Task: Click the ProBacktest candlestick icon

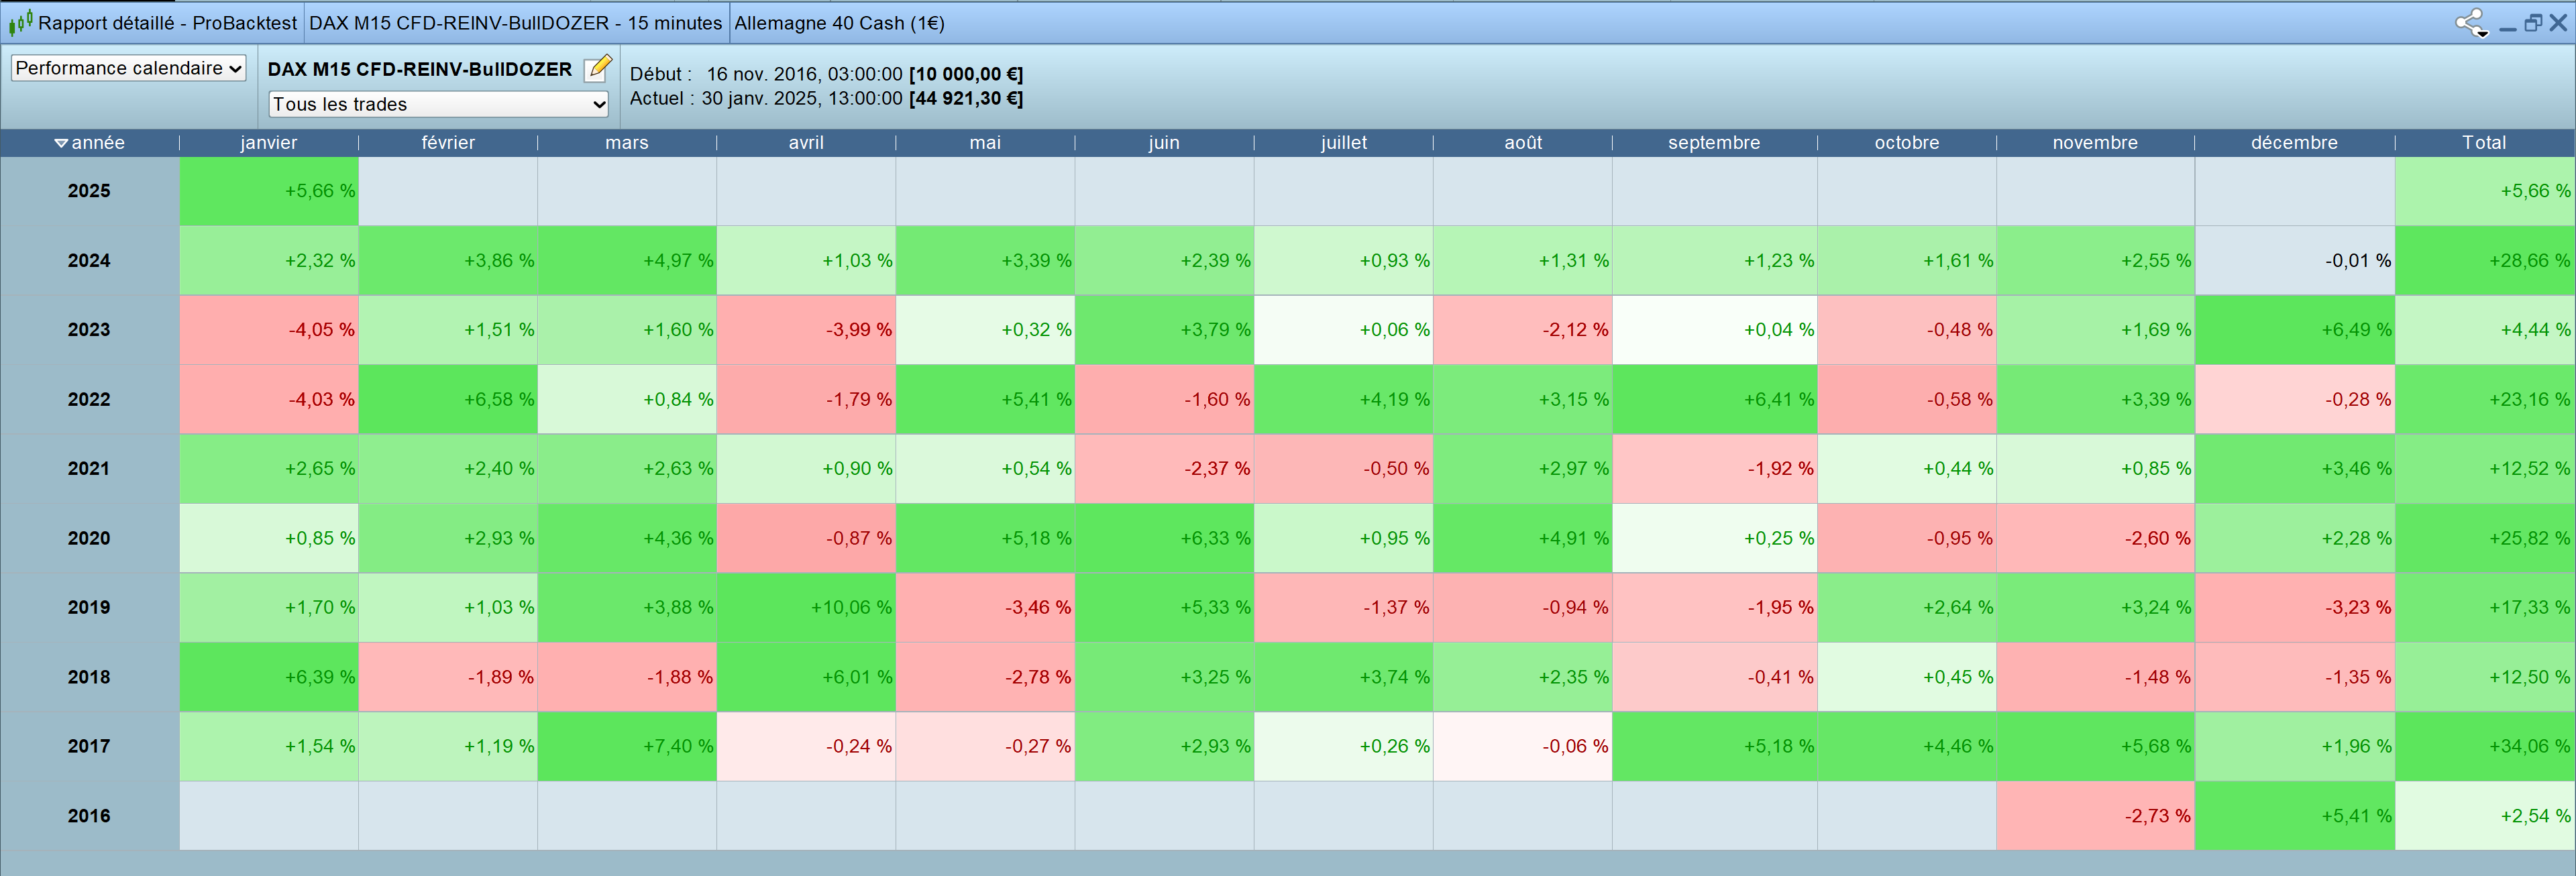Action: pos(20,22)
